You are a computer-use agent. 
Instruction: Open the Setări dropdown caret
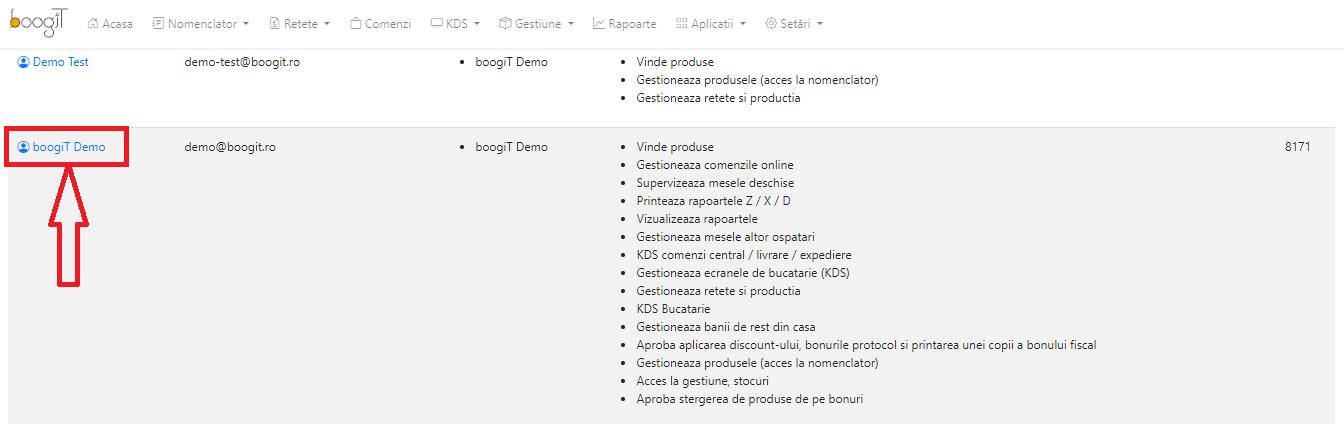point(820,24)
